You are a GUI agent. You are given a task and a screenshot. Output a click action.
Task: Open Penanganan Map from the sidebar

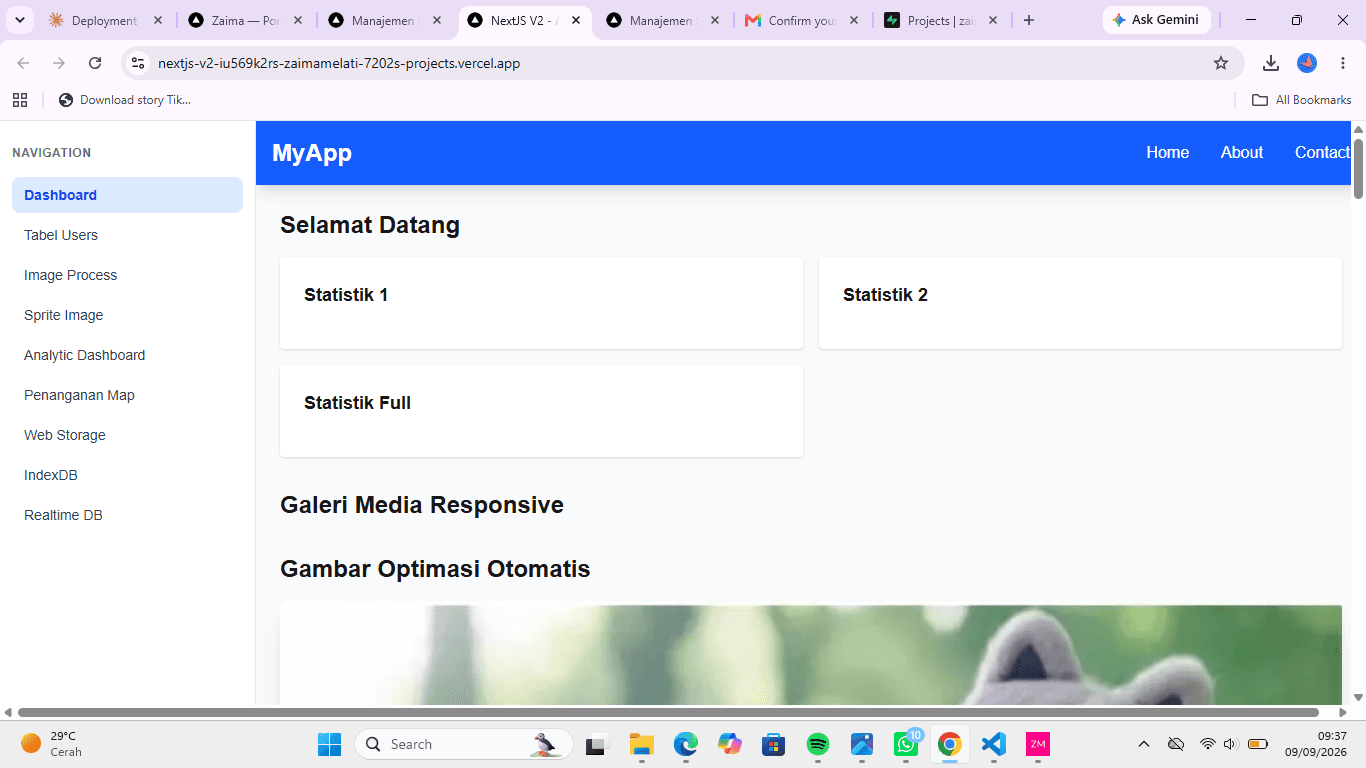coord(127,395)
